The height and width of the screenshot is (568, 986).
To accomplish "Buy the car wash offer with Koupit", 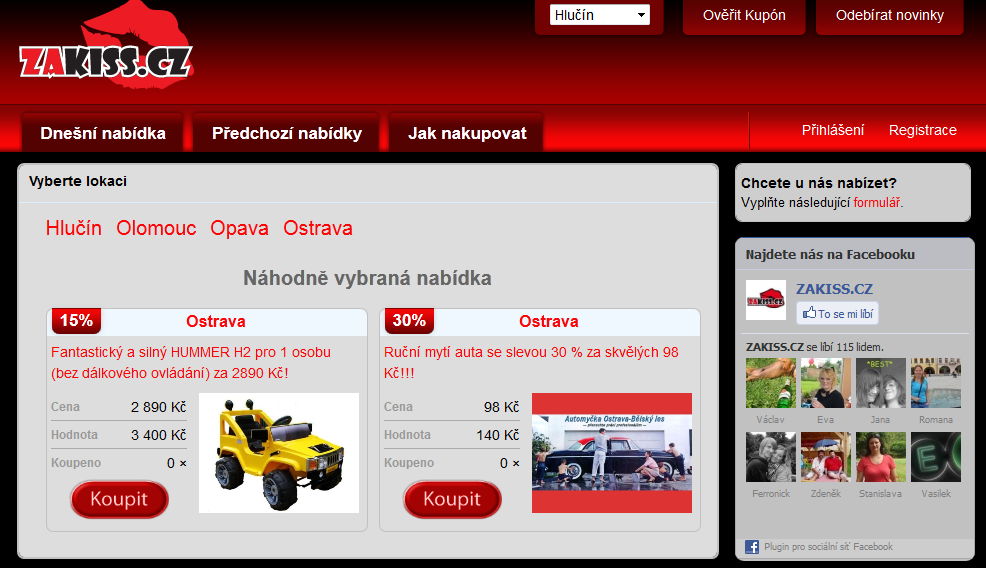I will pyautogui.click(x=452, y=499).
